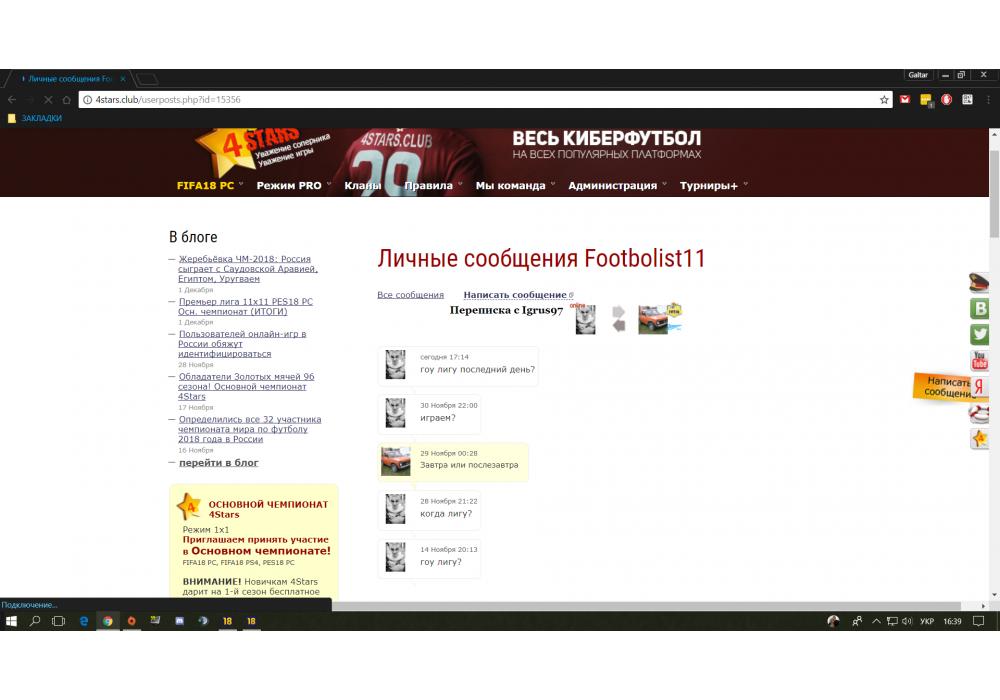Click Написать сообщение link above conversation
The width and height of the screenshot is (1000, 700).
click(x=515, y=295)
